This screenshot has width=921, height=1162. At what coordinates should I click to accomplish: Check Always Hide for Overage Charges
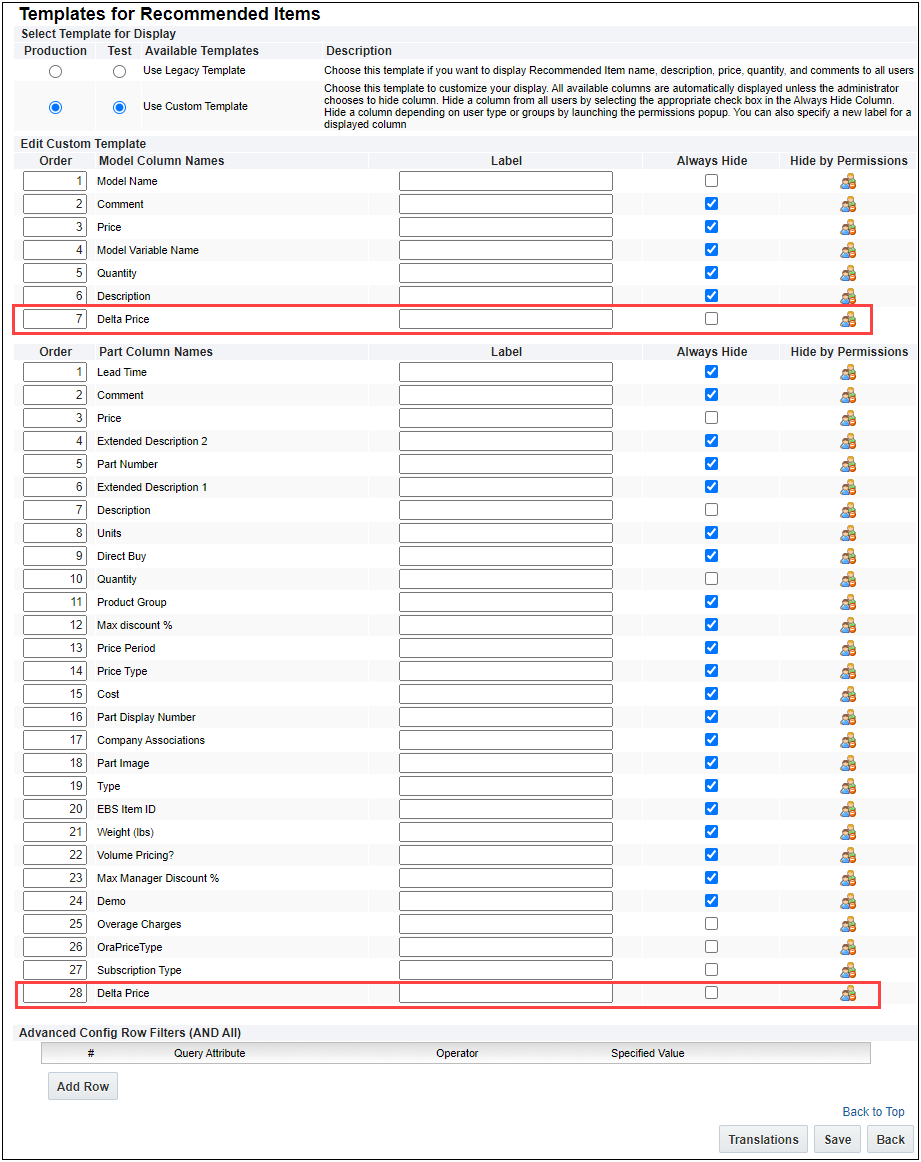point(711,923)
